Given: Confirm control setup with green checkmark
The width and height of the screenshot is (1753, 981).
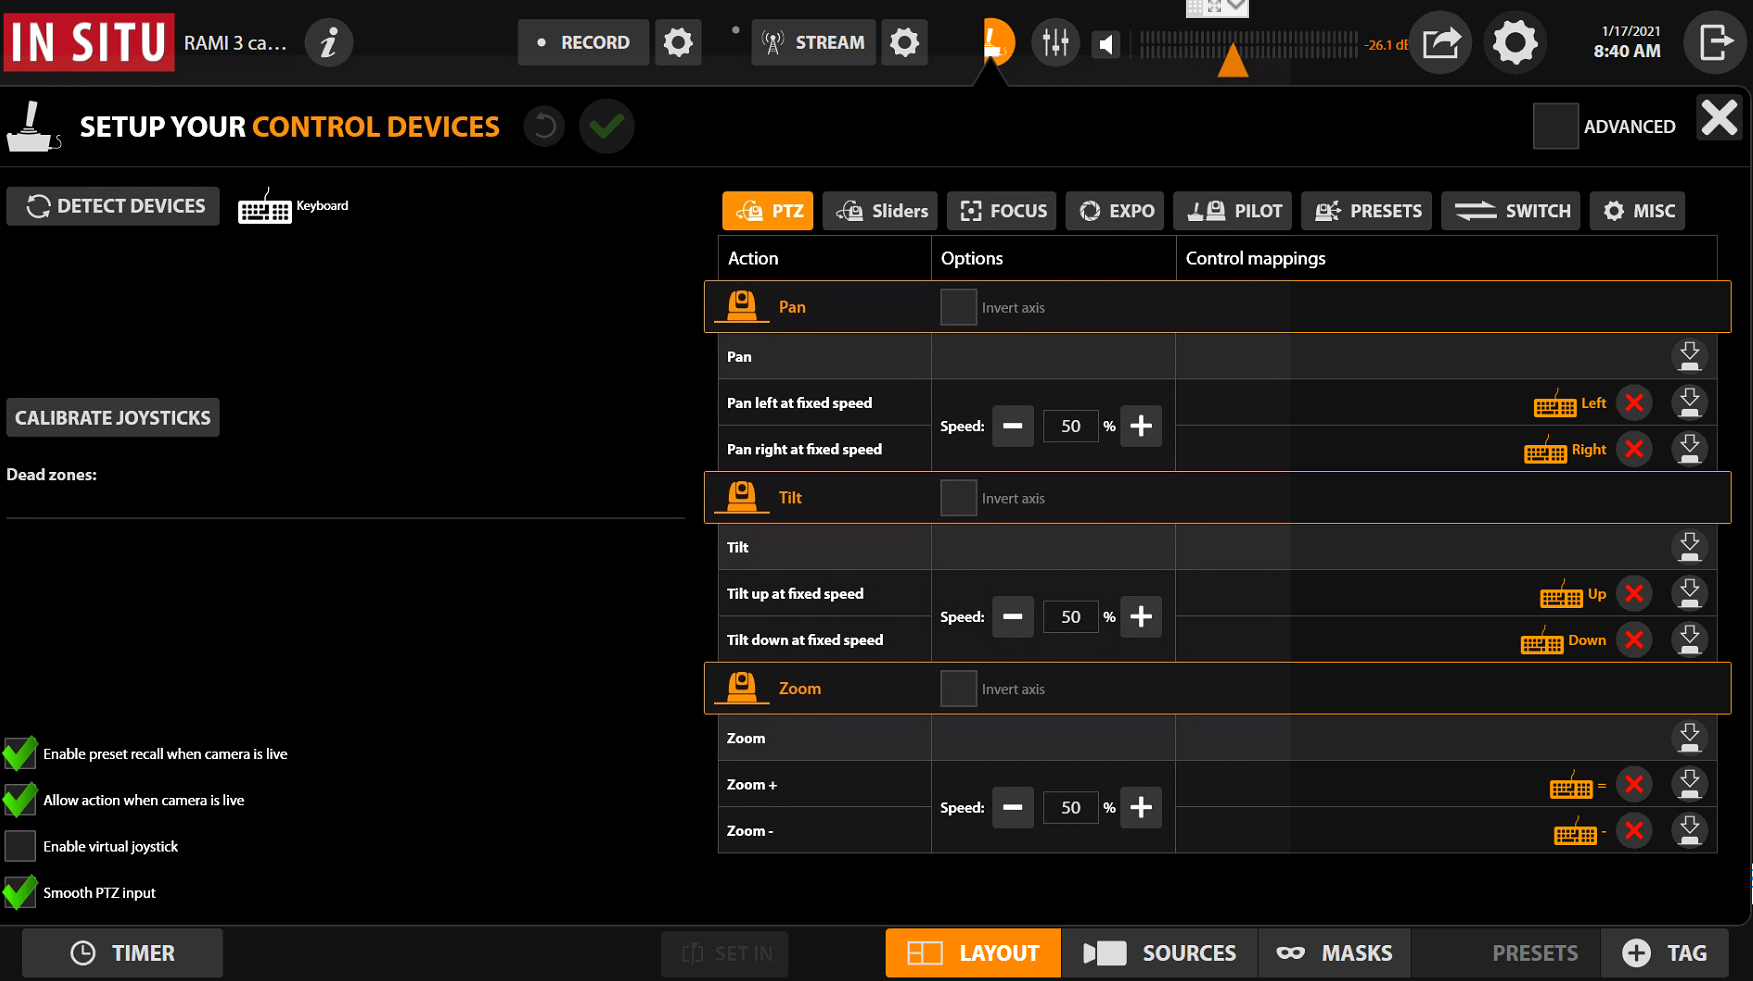Looking at the screenshot, I should (606, 126).
